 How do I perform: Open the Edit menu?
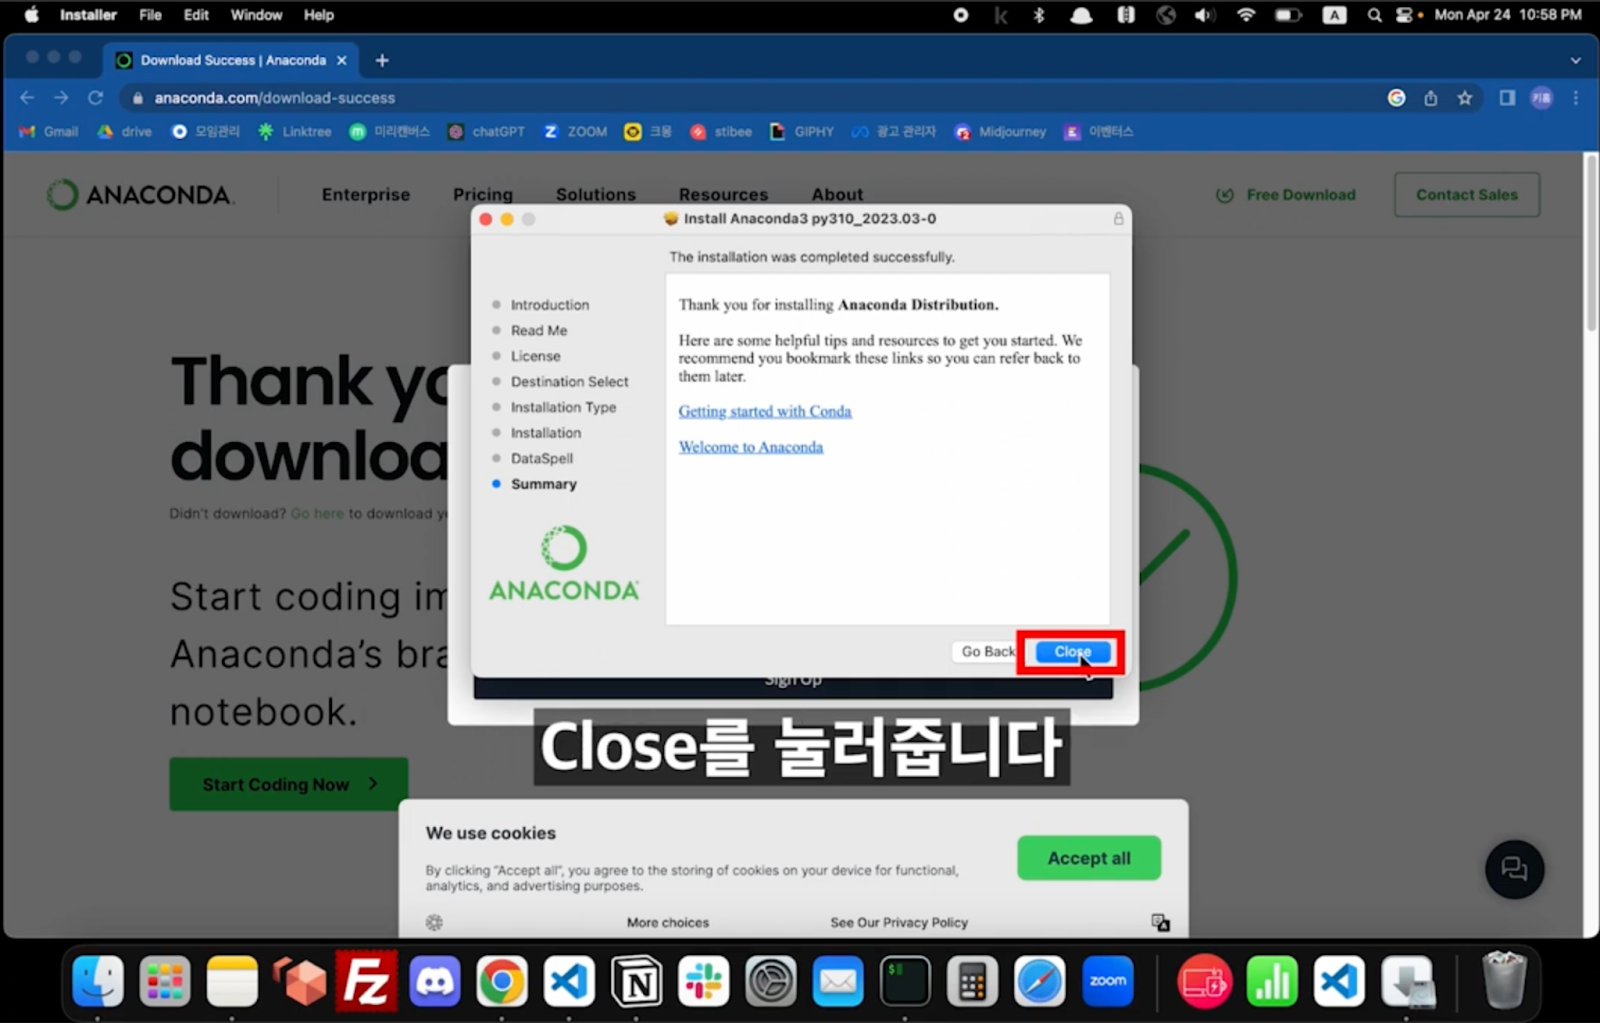coord(196,15)
